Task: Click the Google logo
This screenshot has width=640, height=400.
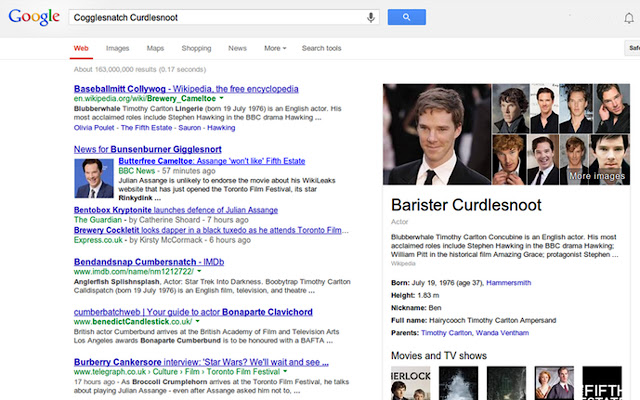Action: [x=34, y=17]
